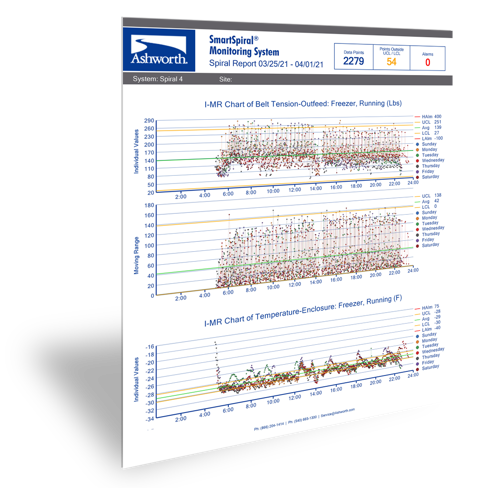This screenshot has height=488, width=500.
Task: Click Wednesday marker in Moving Range legend
Action: tap(417, 229)
